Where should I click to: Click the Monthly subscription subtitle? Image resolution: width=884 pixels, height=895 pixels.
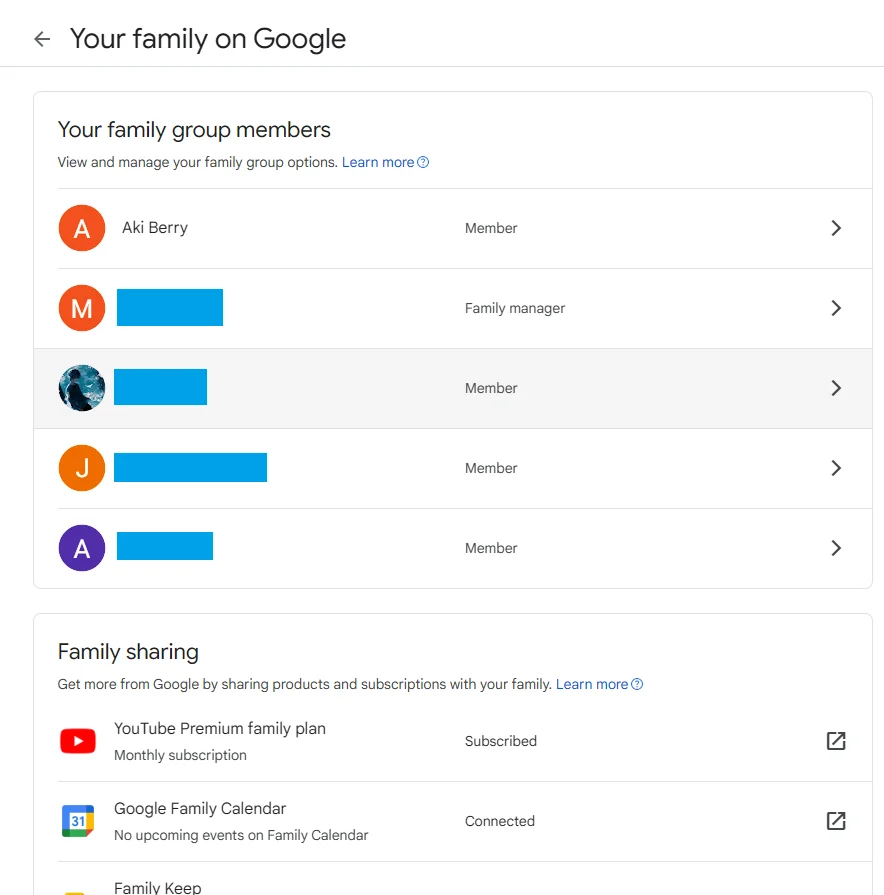(x=180, y=755)
